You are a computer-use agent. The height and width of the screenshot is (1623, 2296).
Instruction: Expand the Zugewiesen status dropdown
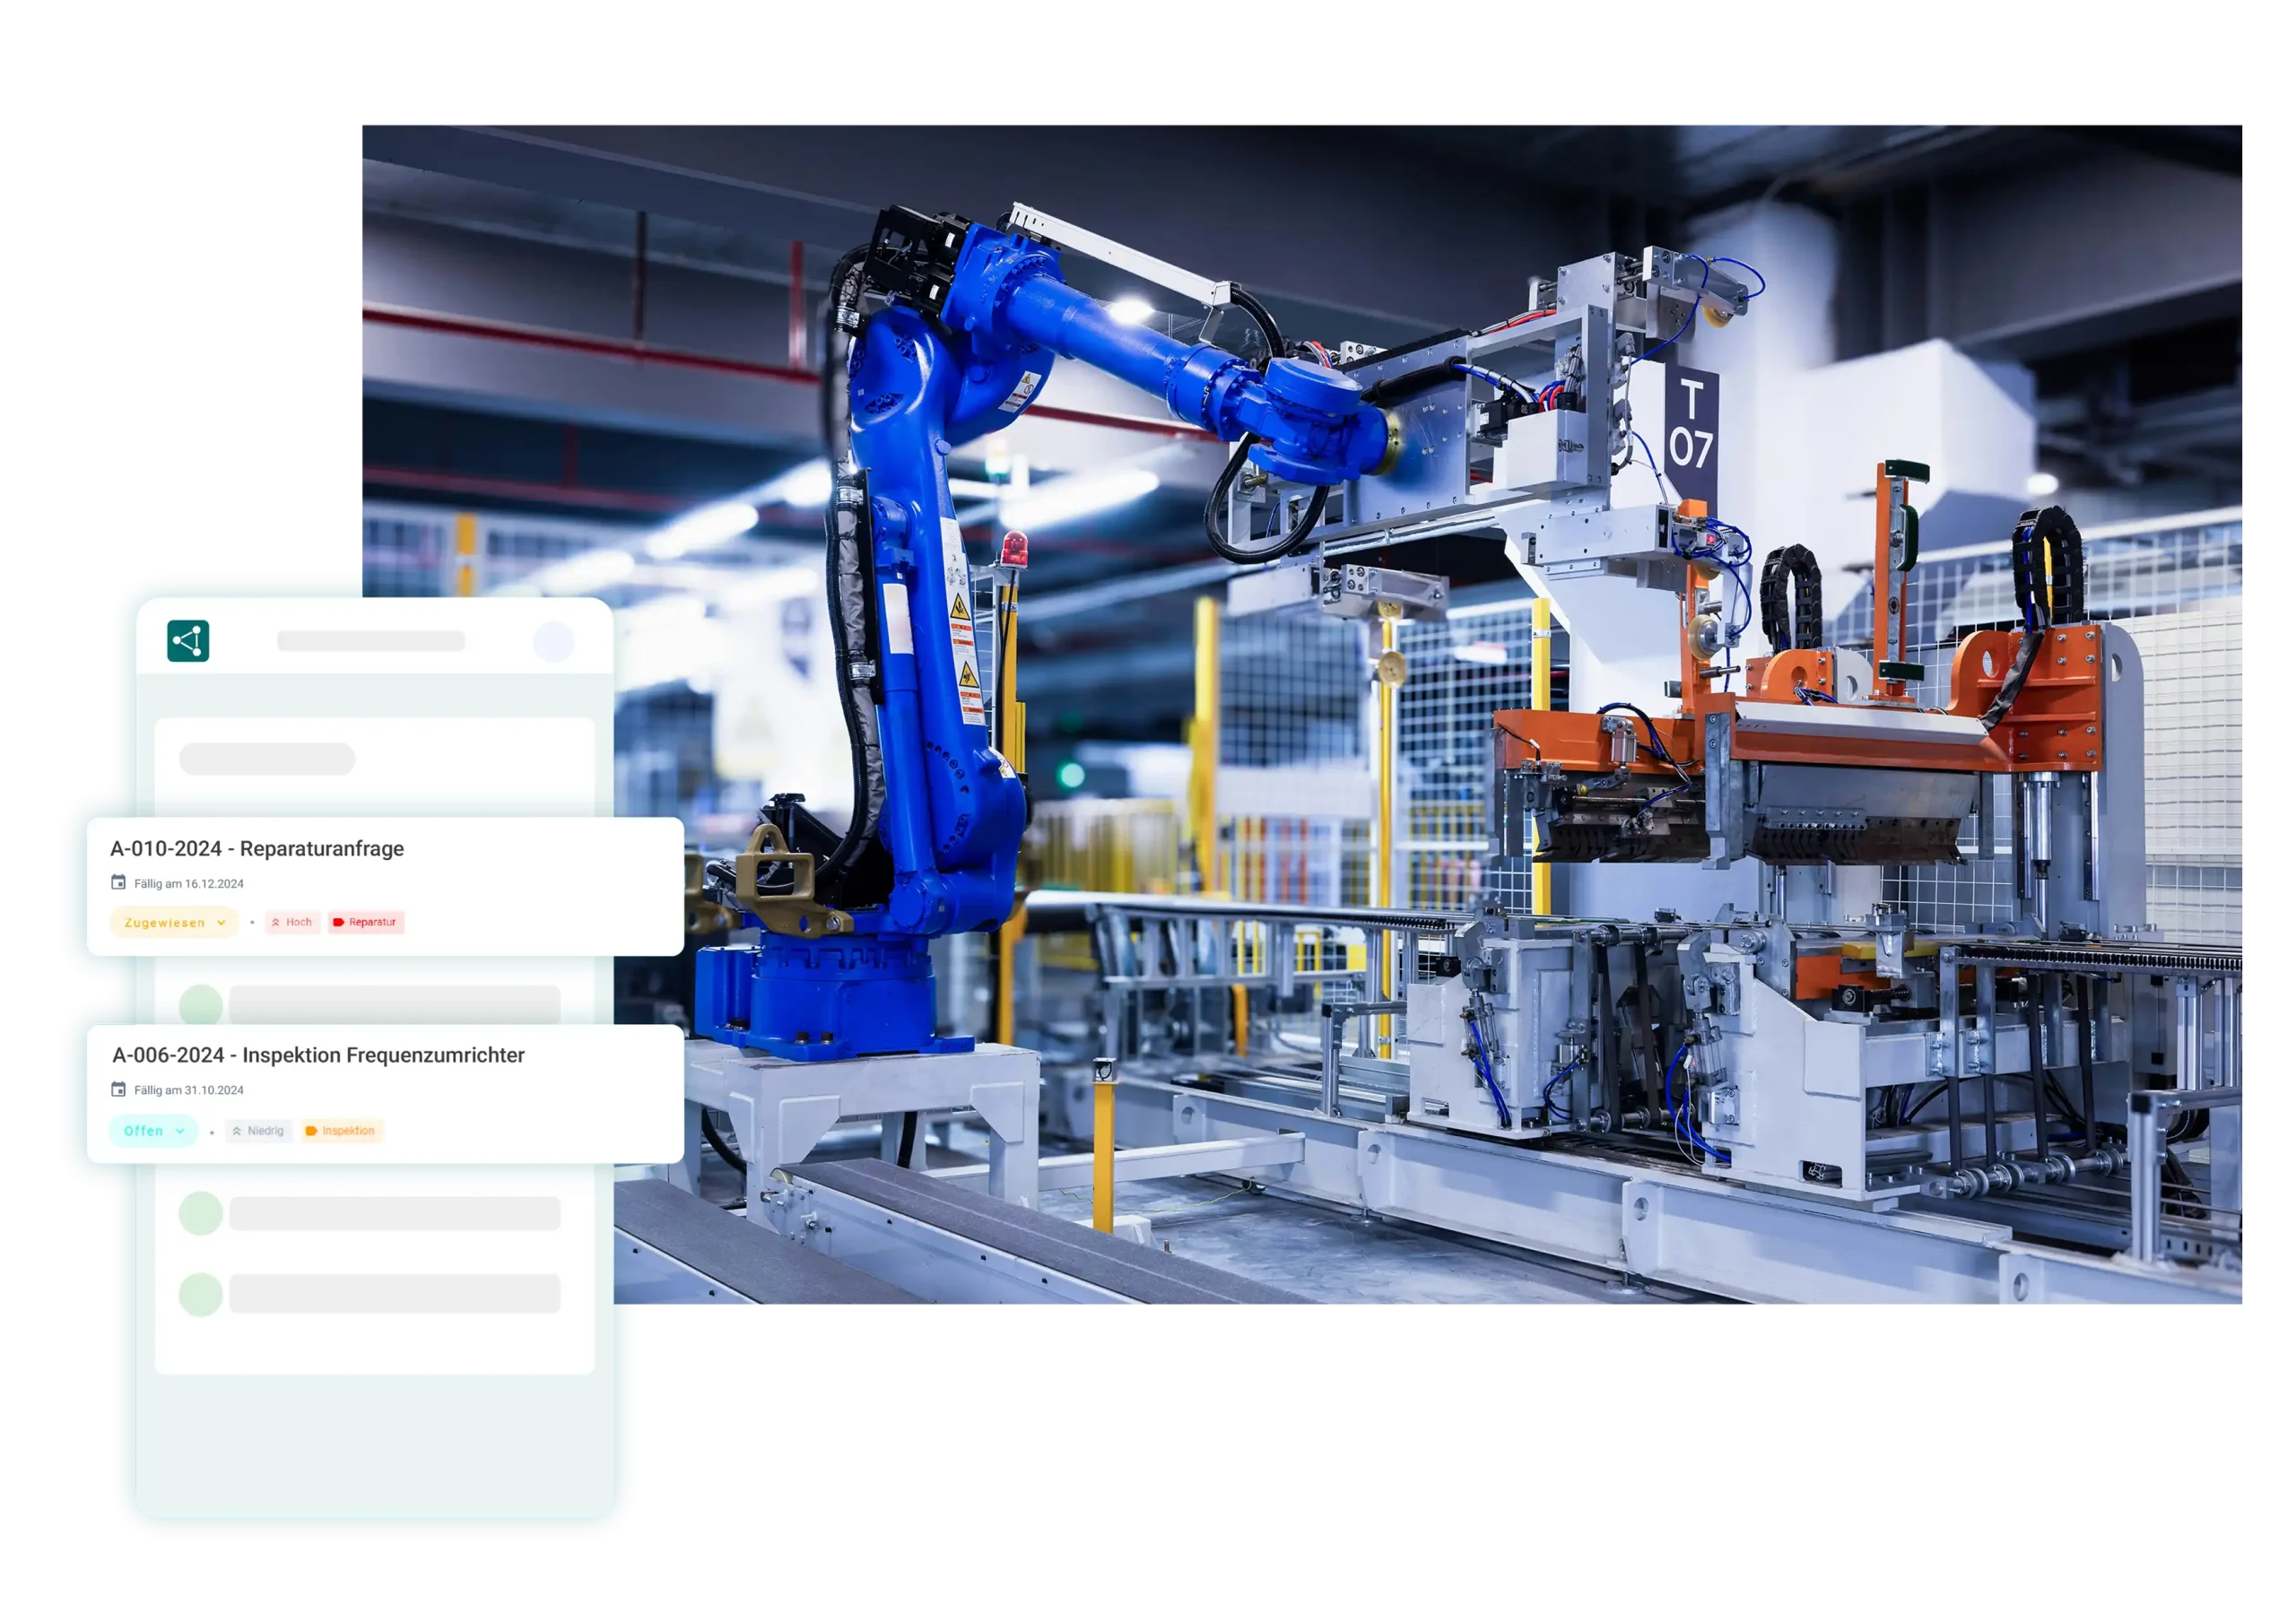174,922
